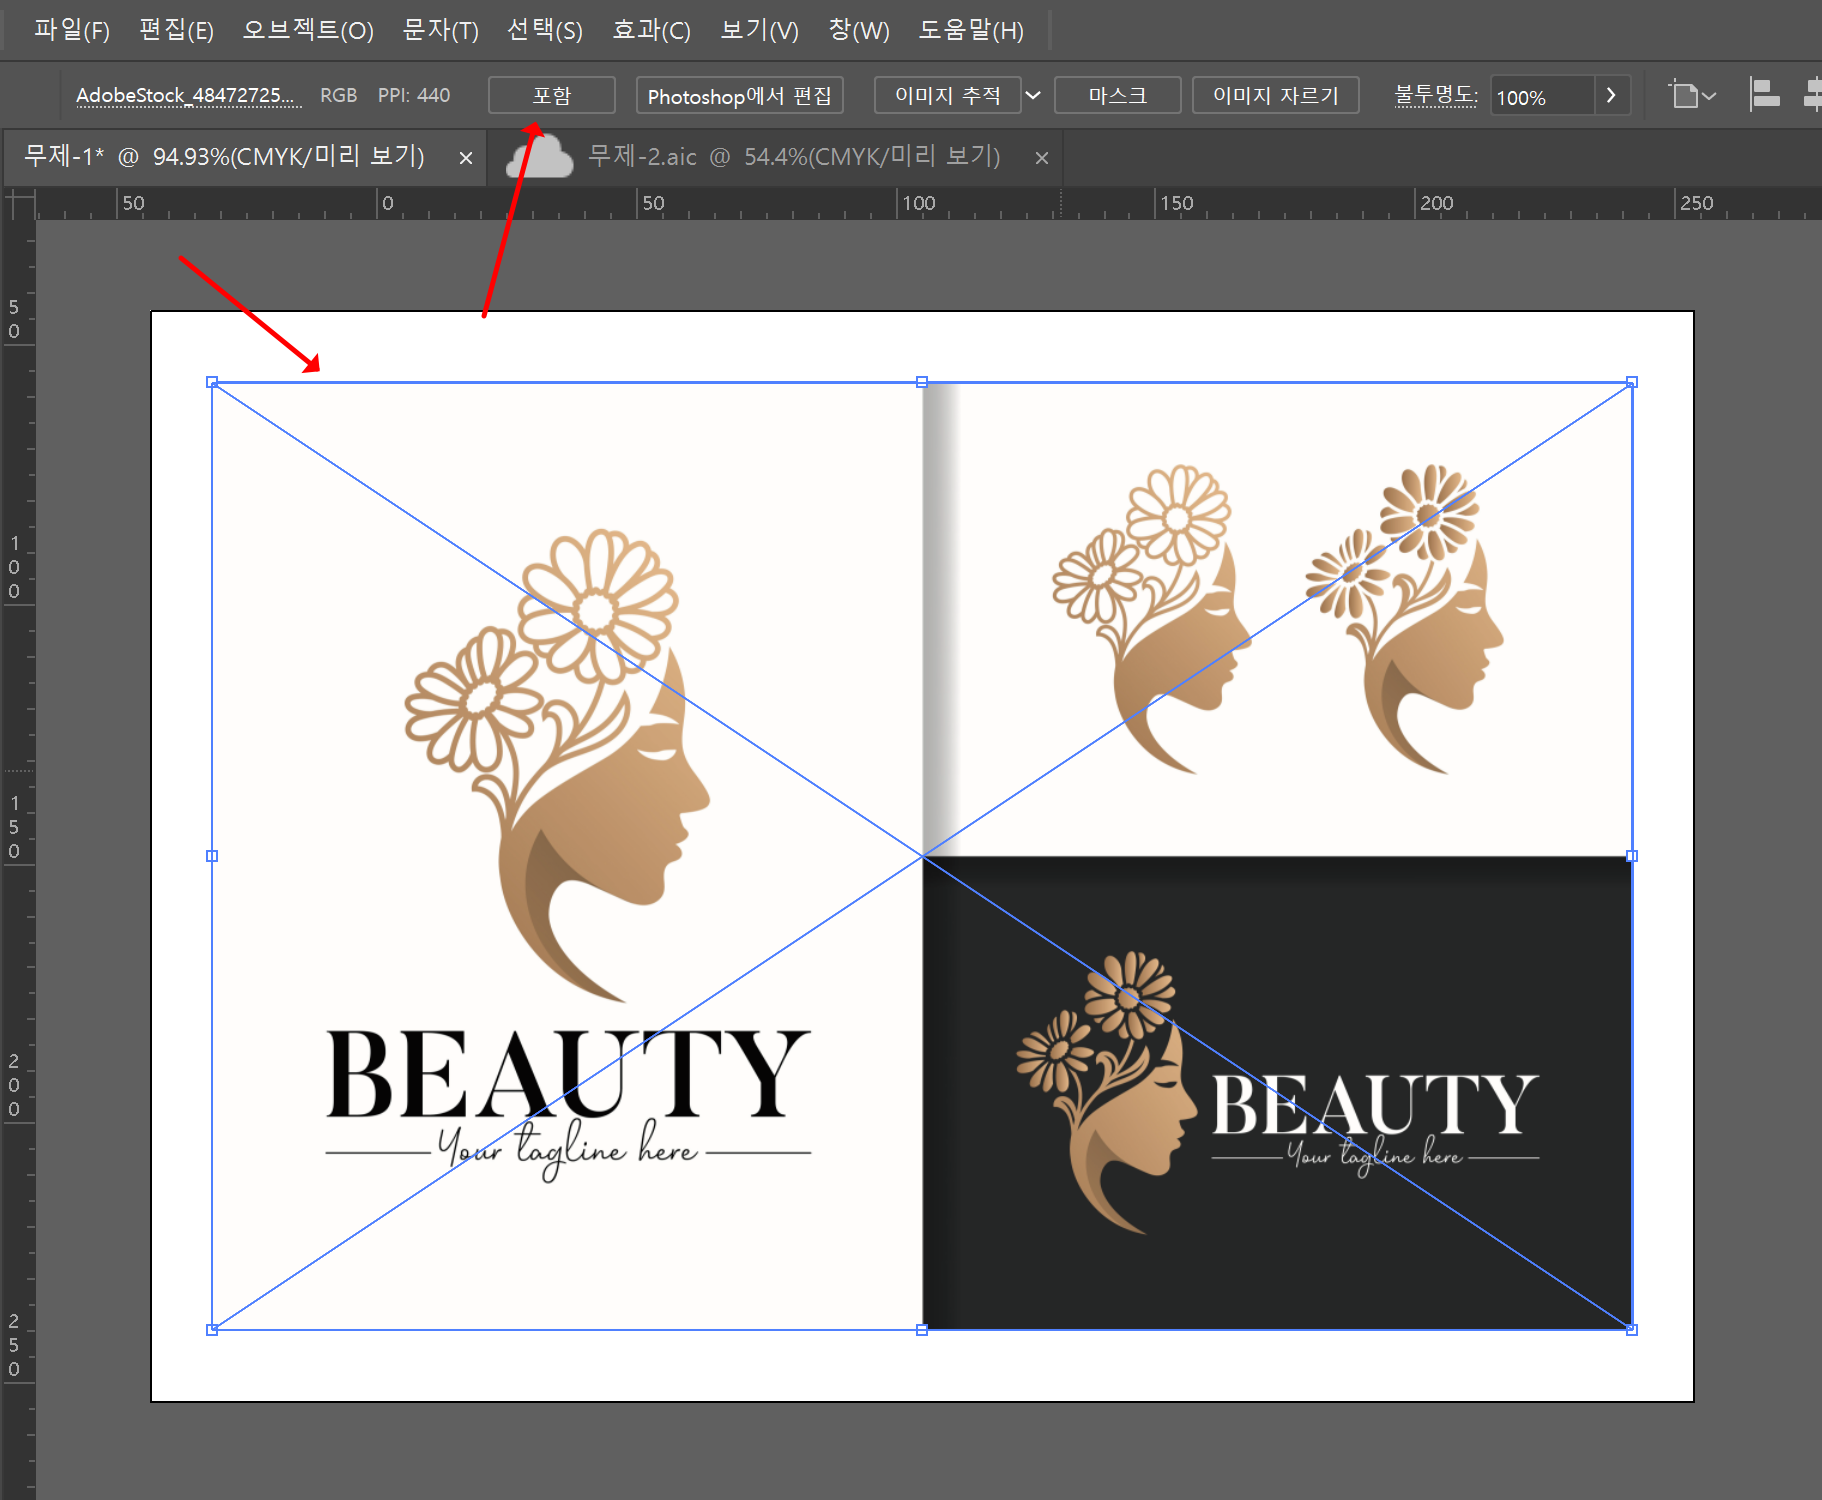Open the align-to-artboard dropdown icon

(x=1692, y=96)
